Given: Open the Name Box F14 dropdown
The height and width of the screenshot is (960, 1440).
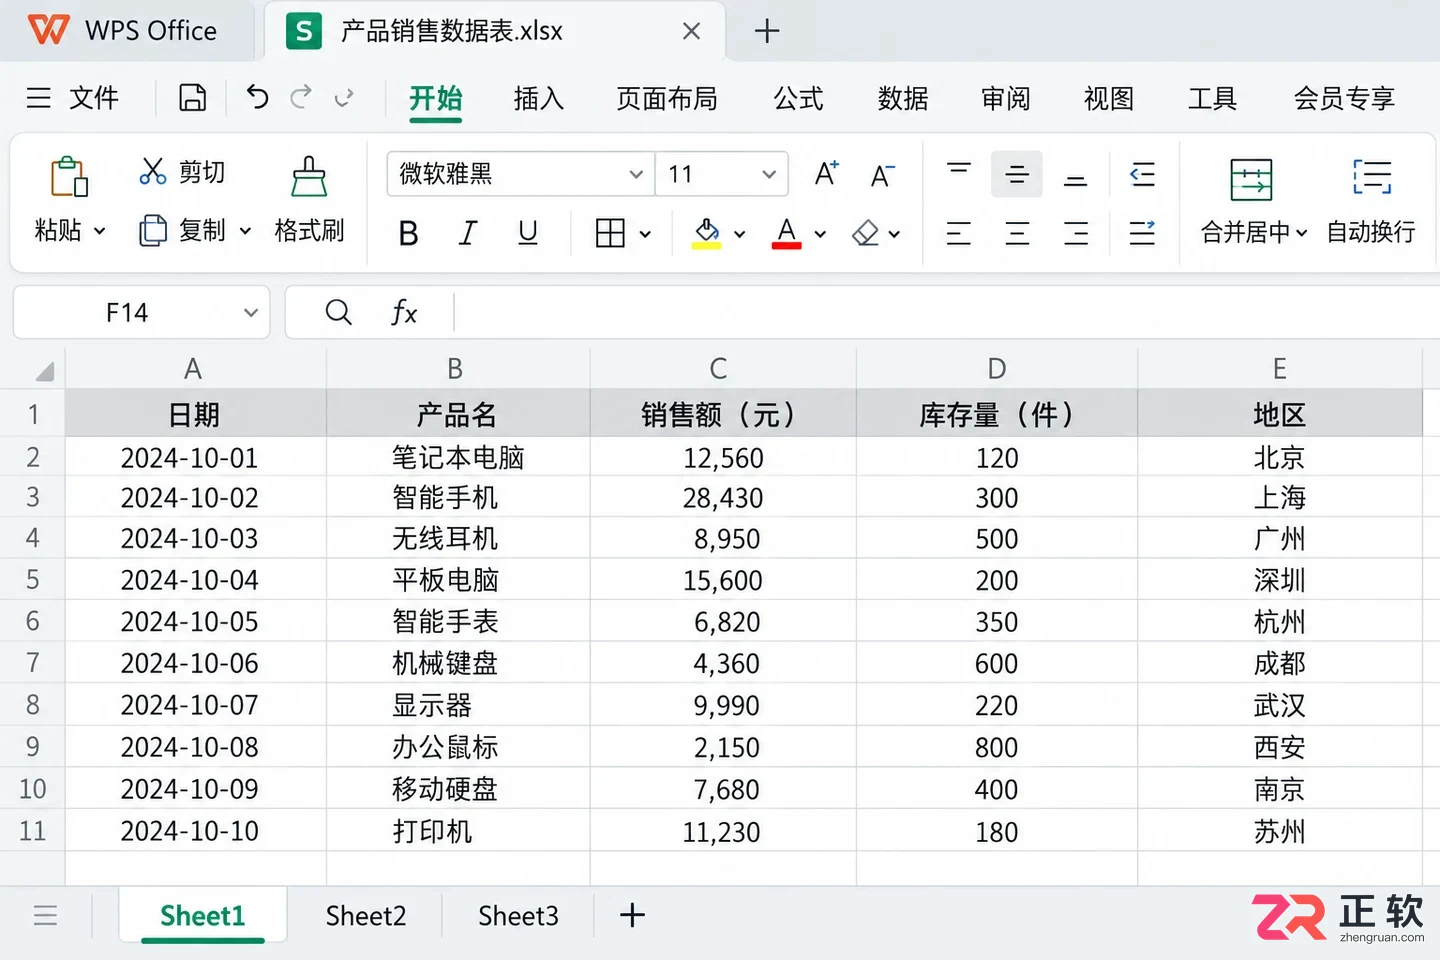Looking at the screenshot, I should click(250, 313).
